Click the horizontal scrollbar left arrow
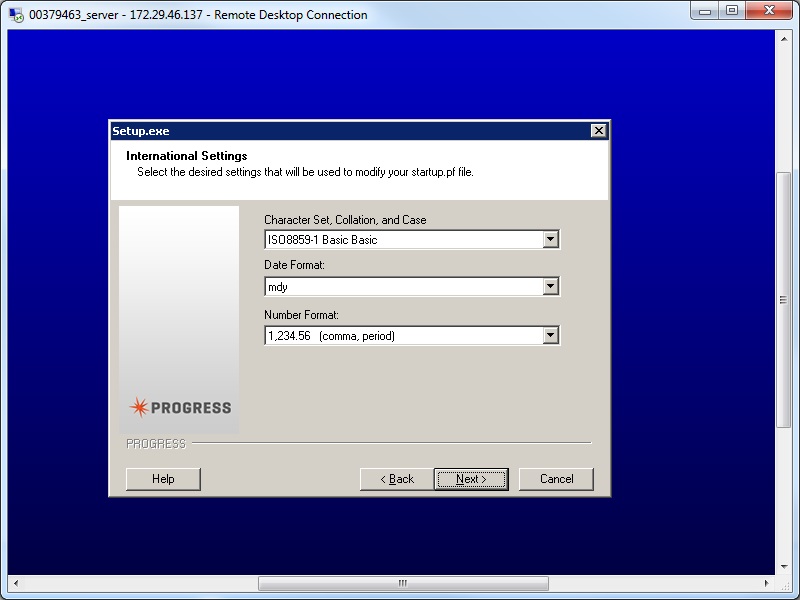 coord(14,582)
